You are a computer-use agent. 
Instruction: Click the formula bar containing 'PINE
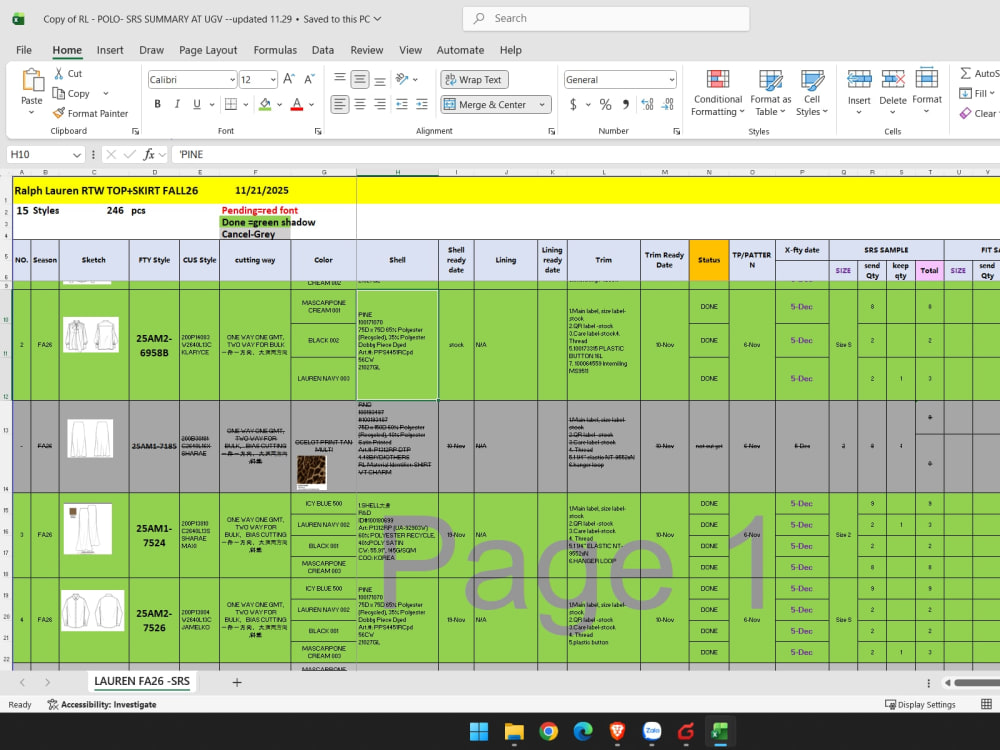click(585, 154)
